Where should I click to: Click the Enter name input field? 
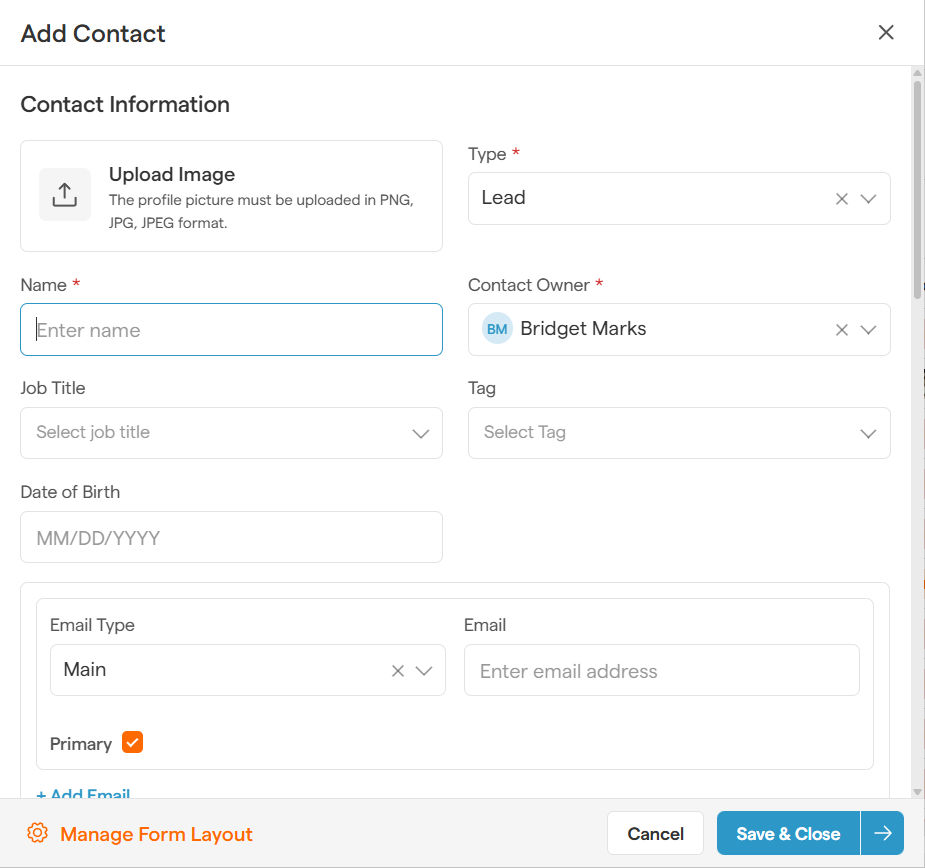click(x=231, y=330)
